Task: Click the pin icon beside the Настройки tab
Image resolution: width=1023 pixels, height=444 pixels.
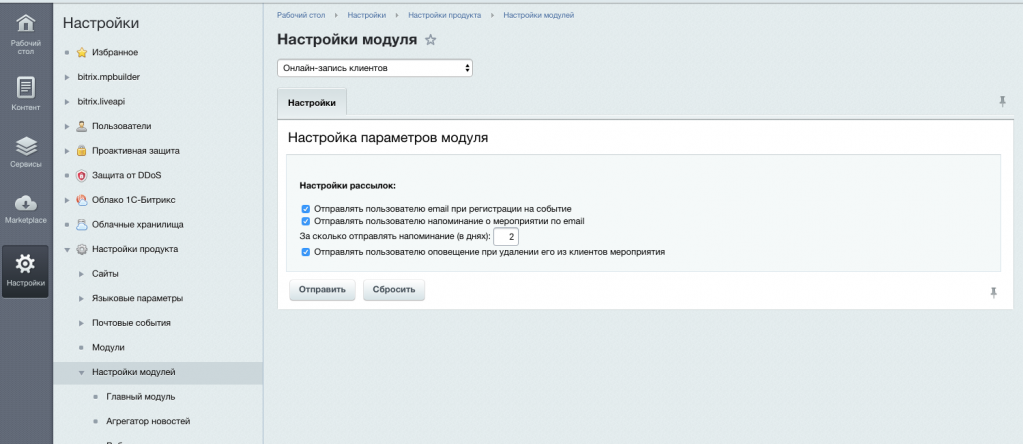Action: click(x=1002, y=102)
